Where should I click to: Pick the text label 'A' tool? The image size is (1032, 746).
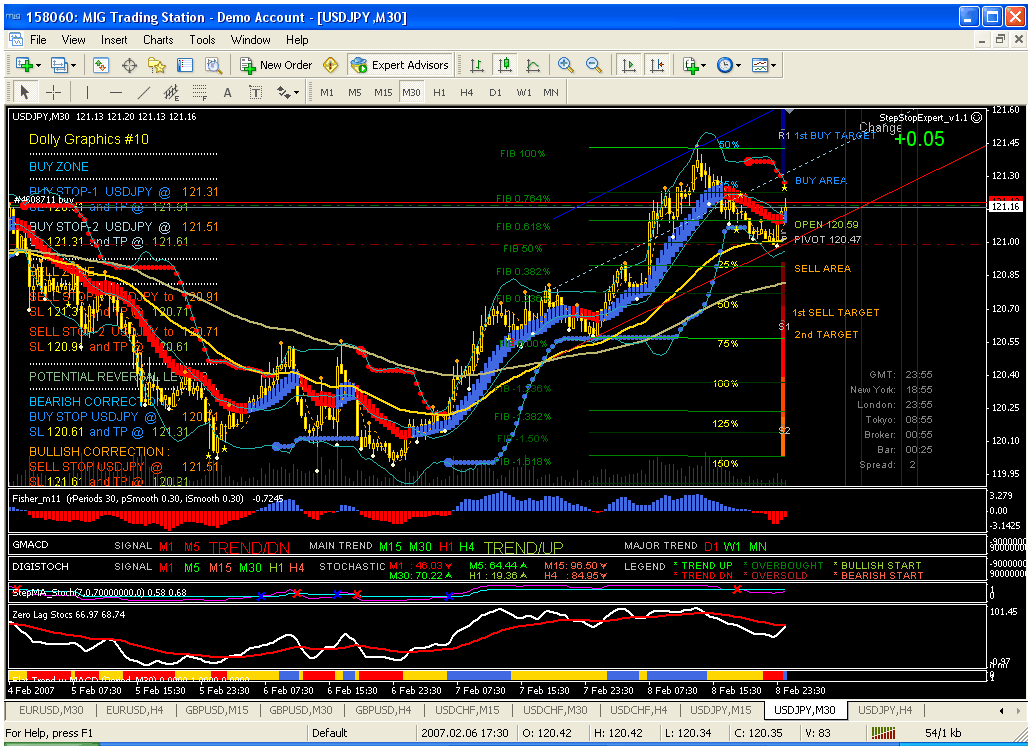pos(227,93)
